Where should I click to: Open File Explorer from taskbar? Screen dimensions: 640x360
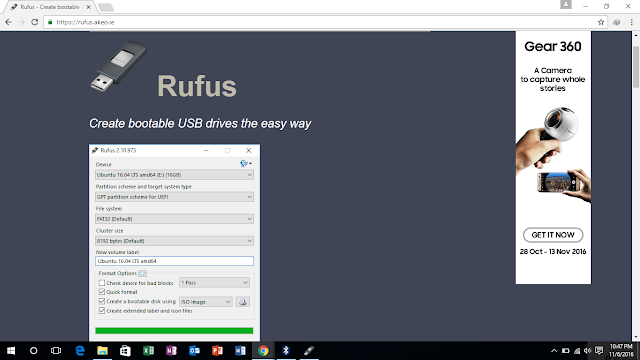pos(102,351)
